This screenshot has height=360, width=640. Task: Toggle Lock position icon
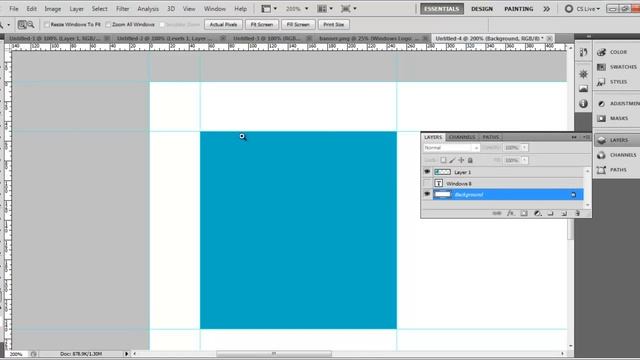click(x=461, y=160)
